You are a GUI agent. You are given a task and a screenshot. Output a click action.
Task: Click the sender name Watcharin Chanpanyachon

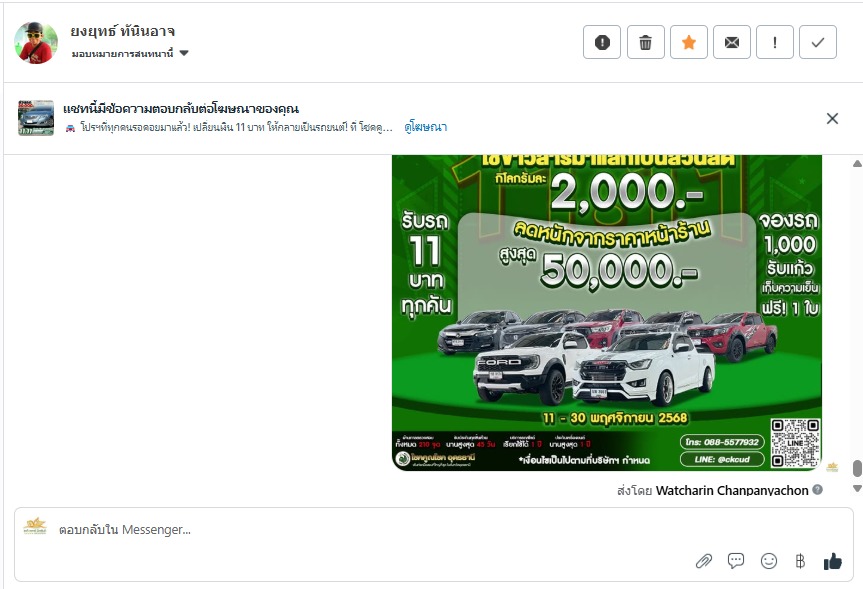coord(732,490)
